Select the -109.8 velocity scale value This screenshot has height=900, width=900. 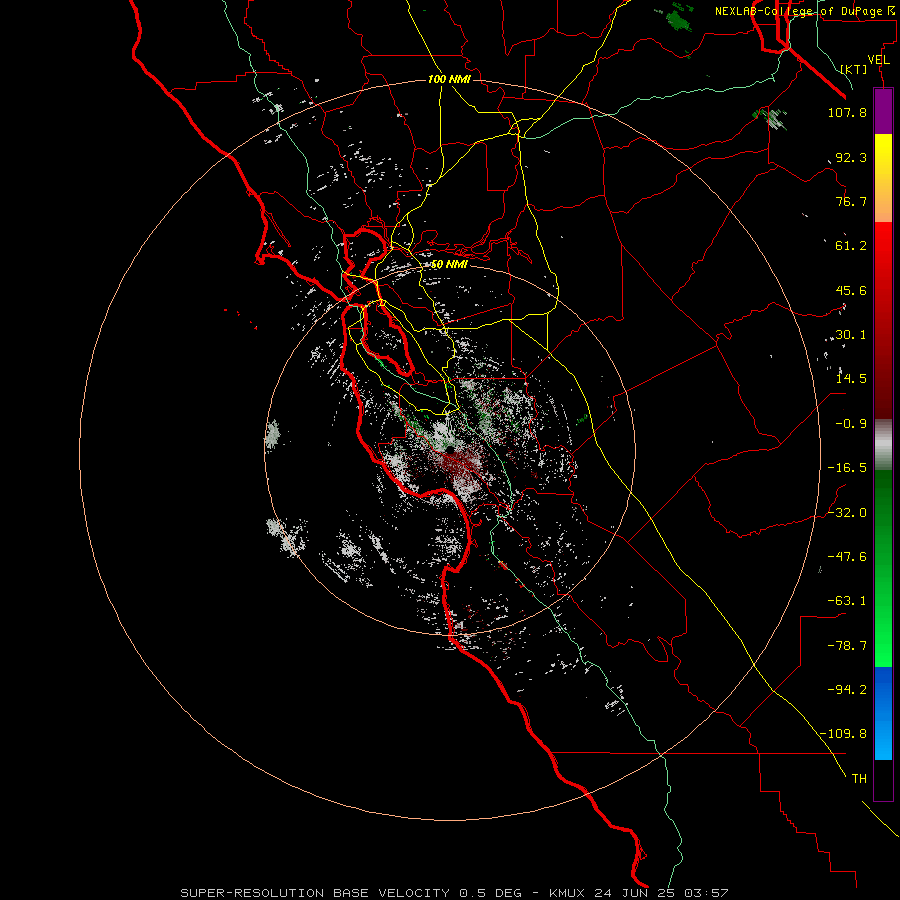coord(844,734)
